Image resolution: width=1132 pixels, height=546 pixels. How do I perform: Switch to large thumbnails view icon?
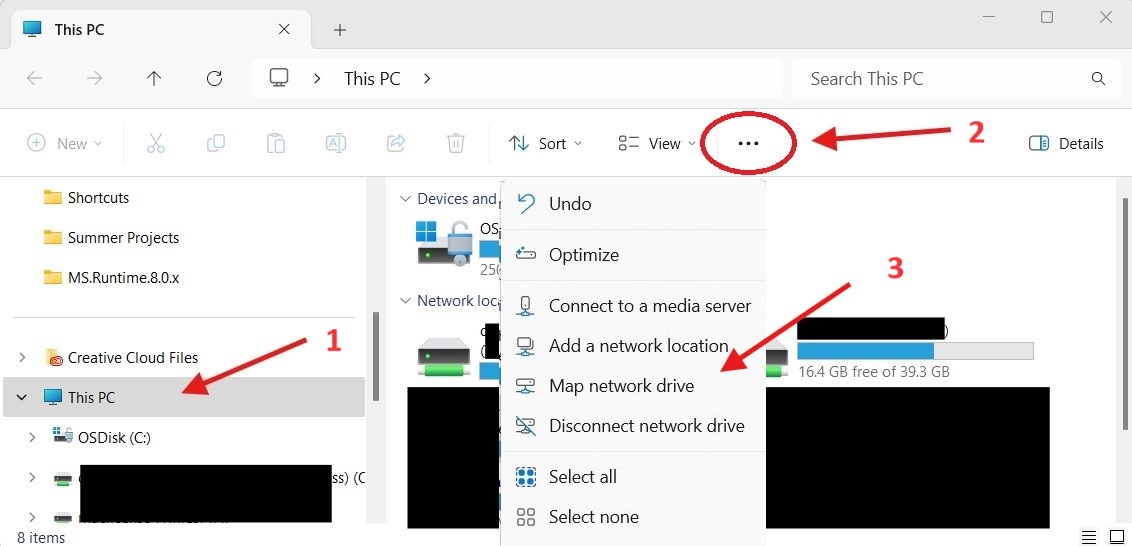point(1117,537)
